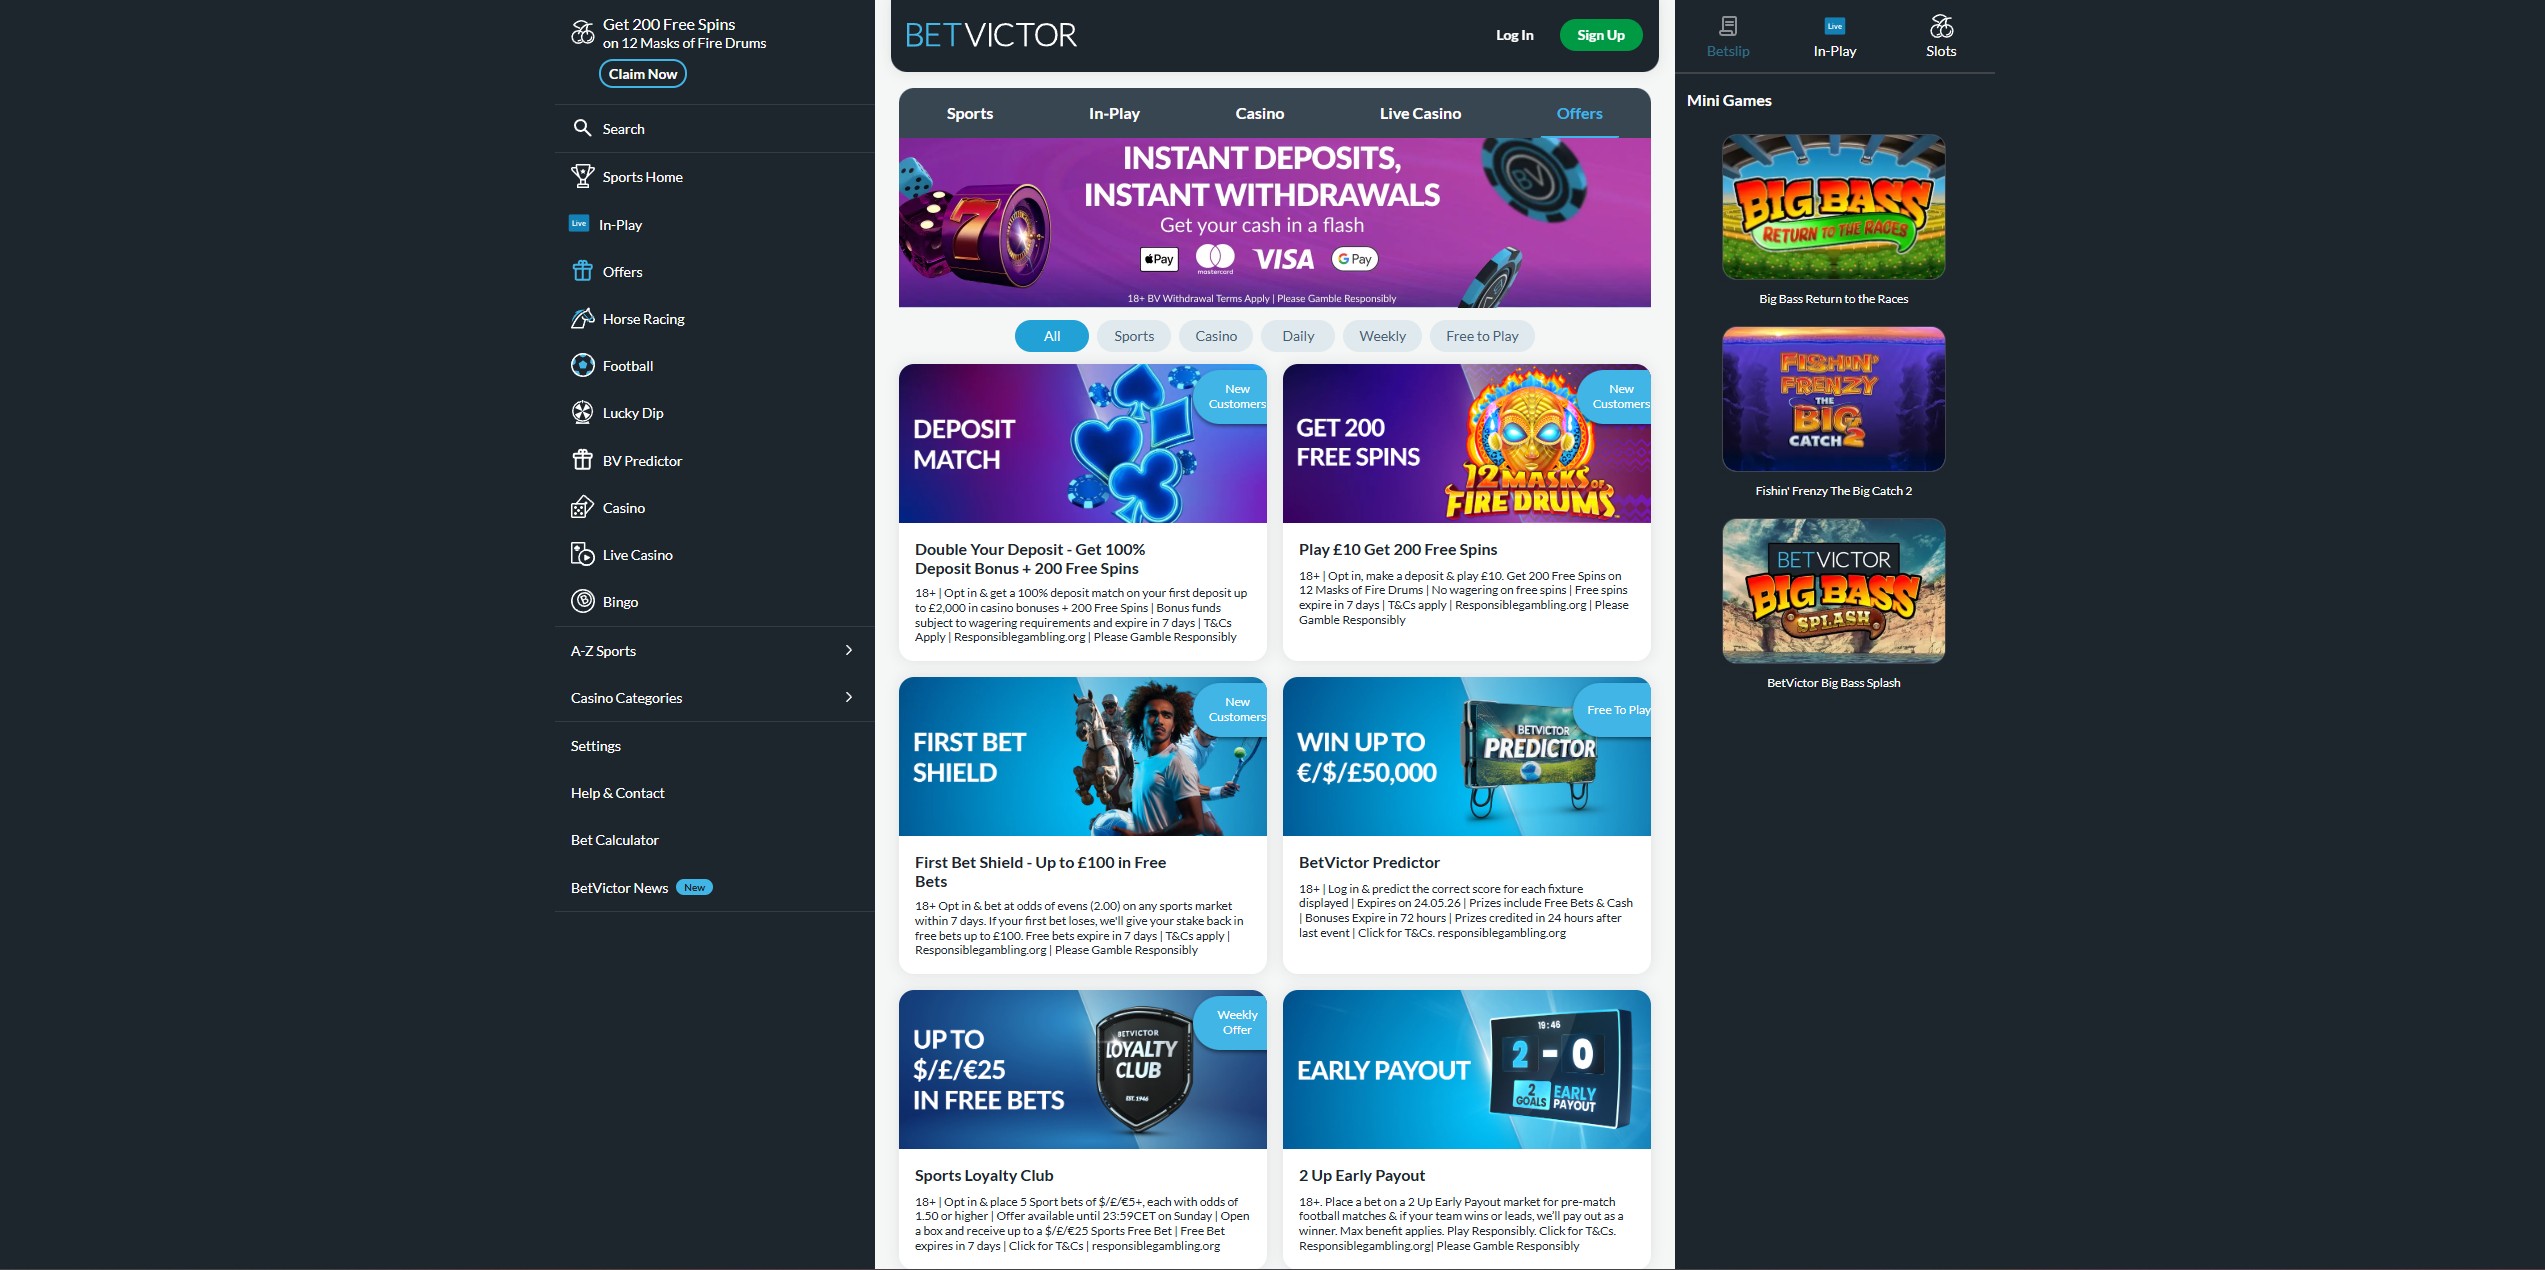The image size is (2545, 1270).
Task: Click the BetVictor logo
Action: [x=991, y=35]
